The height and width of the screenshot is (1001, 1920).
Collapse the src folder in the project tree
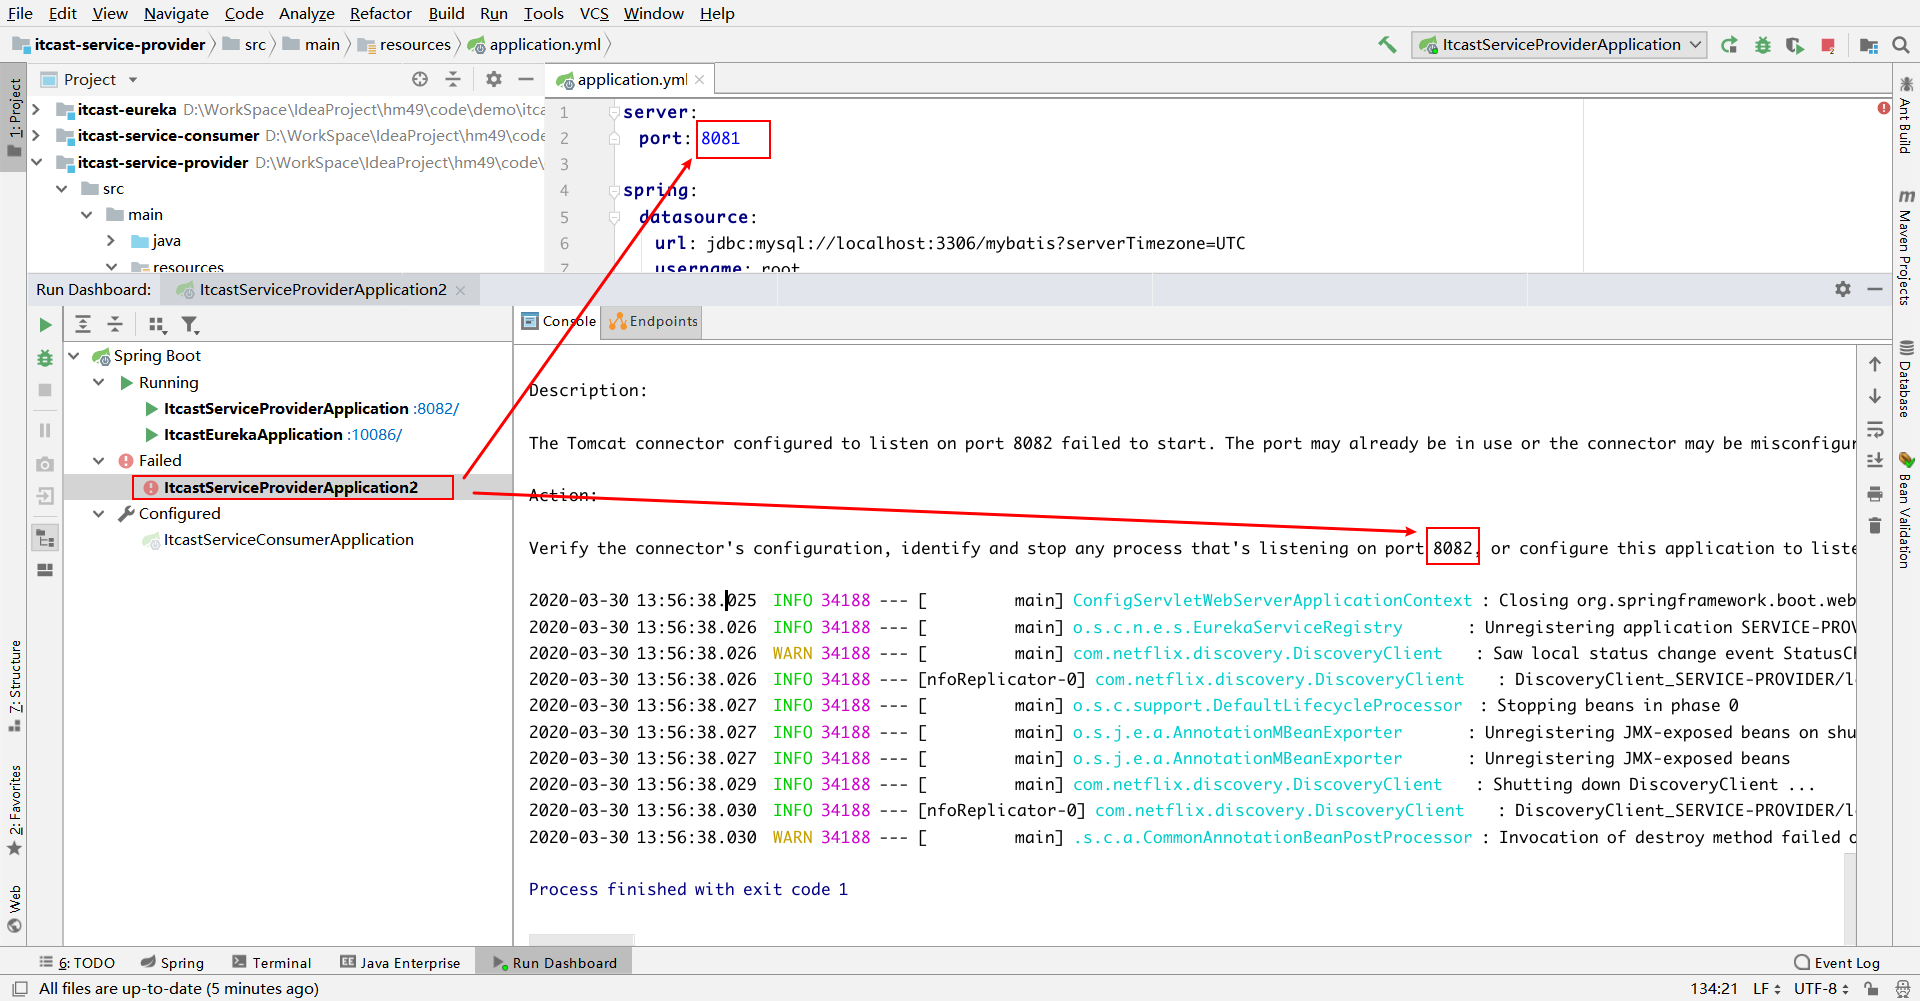coord(62,188)
